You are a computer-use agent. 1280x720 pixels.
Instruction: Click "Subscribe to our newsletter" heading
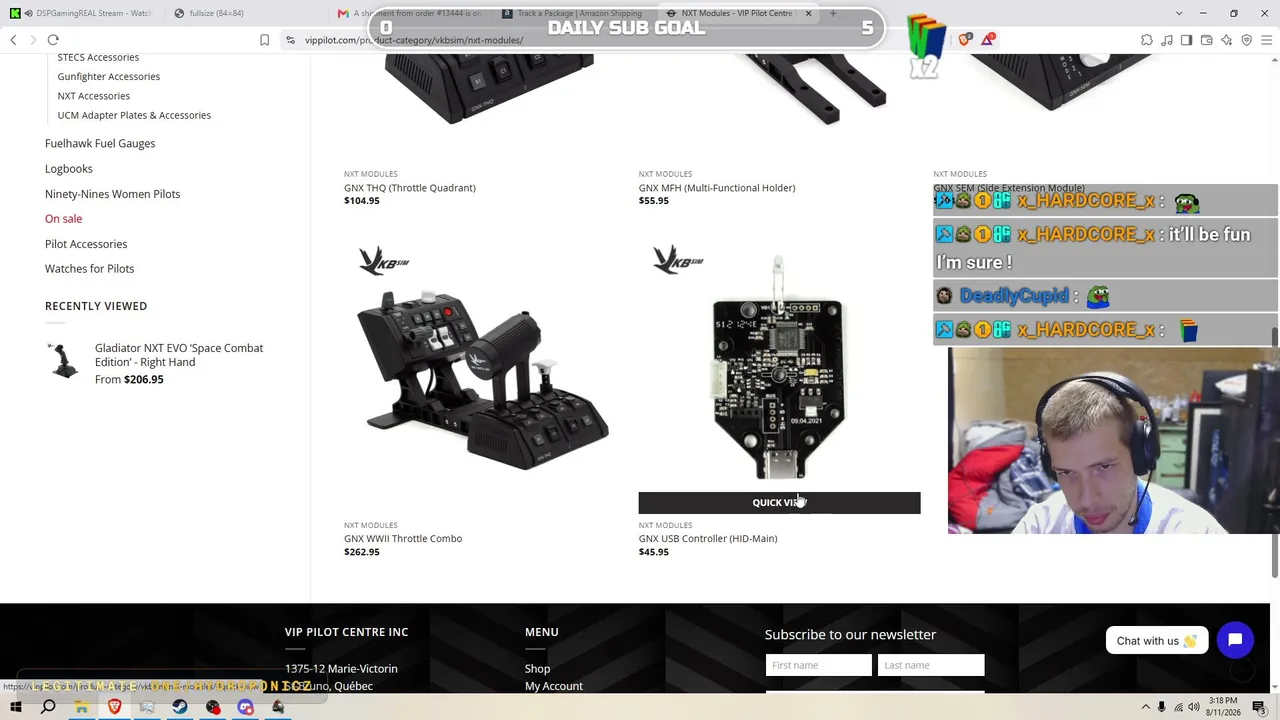(850, 635)
